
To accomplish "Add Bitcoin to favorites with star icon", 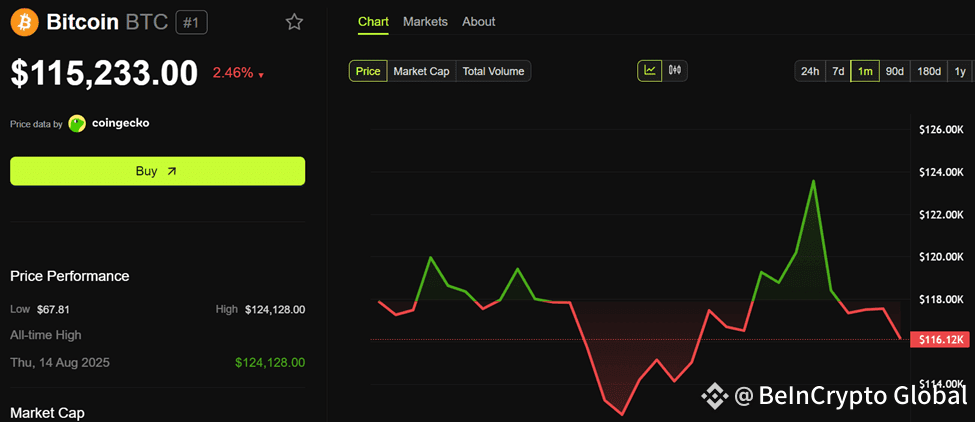I will [294, 22].
